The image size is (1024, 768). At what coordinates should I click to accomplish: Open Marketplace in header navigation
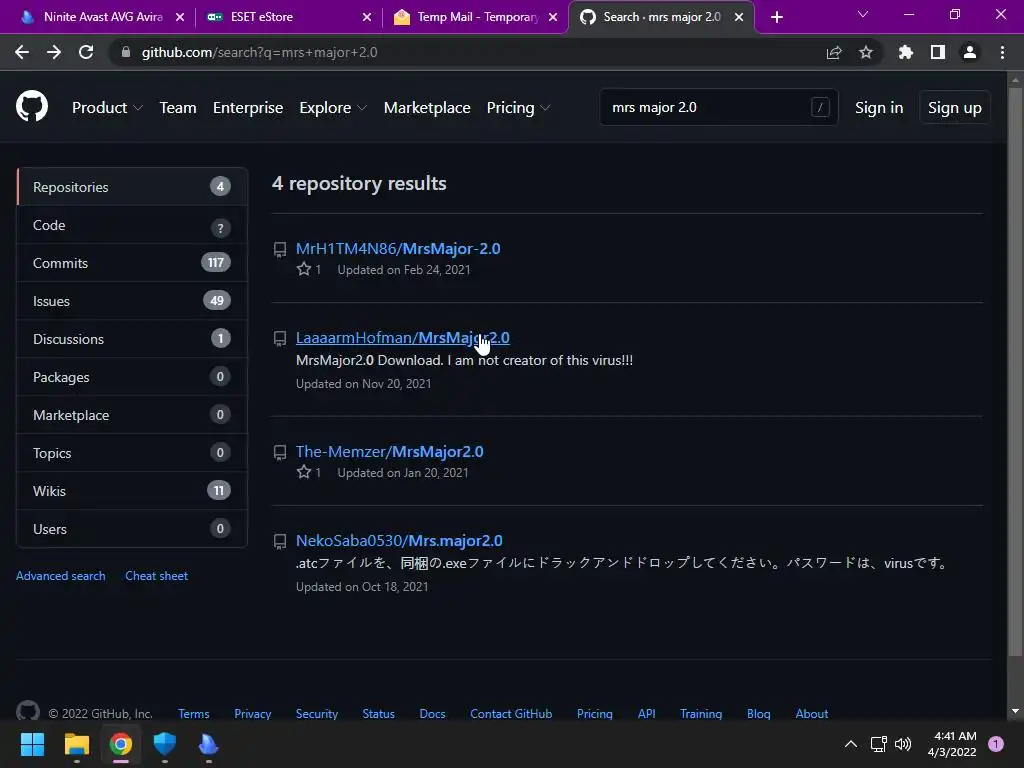(x=427, y=108)
